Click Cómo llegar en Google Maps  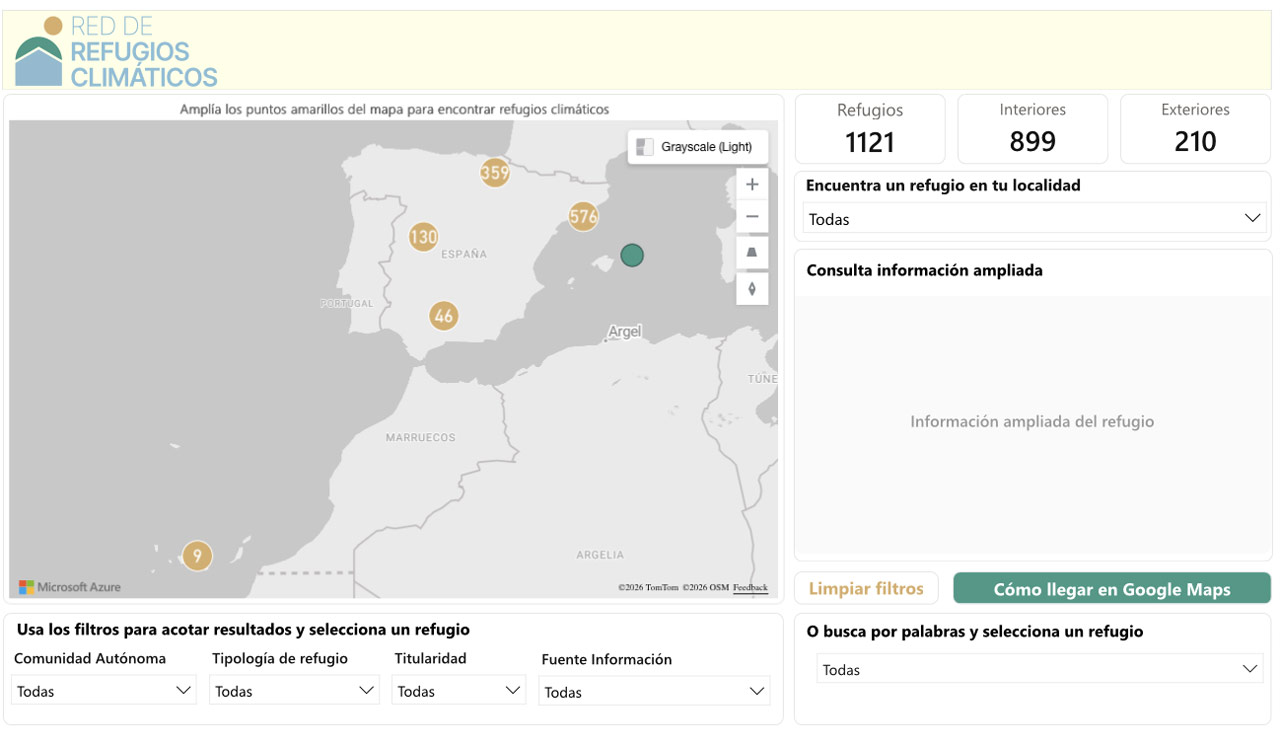point(1112,589)
